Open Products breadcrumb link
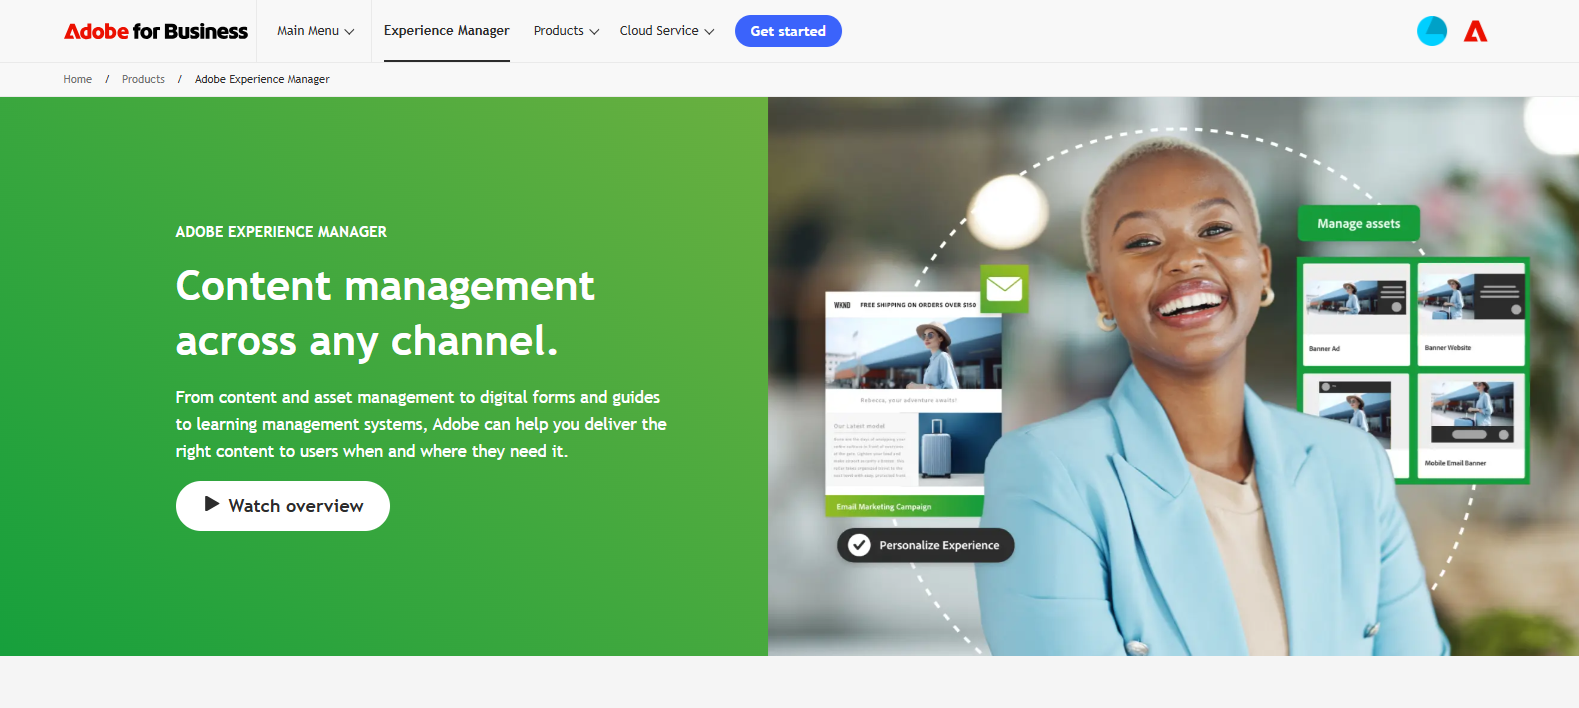1579x708 pixels. tap(143, 79)
